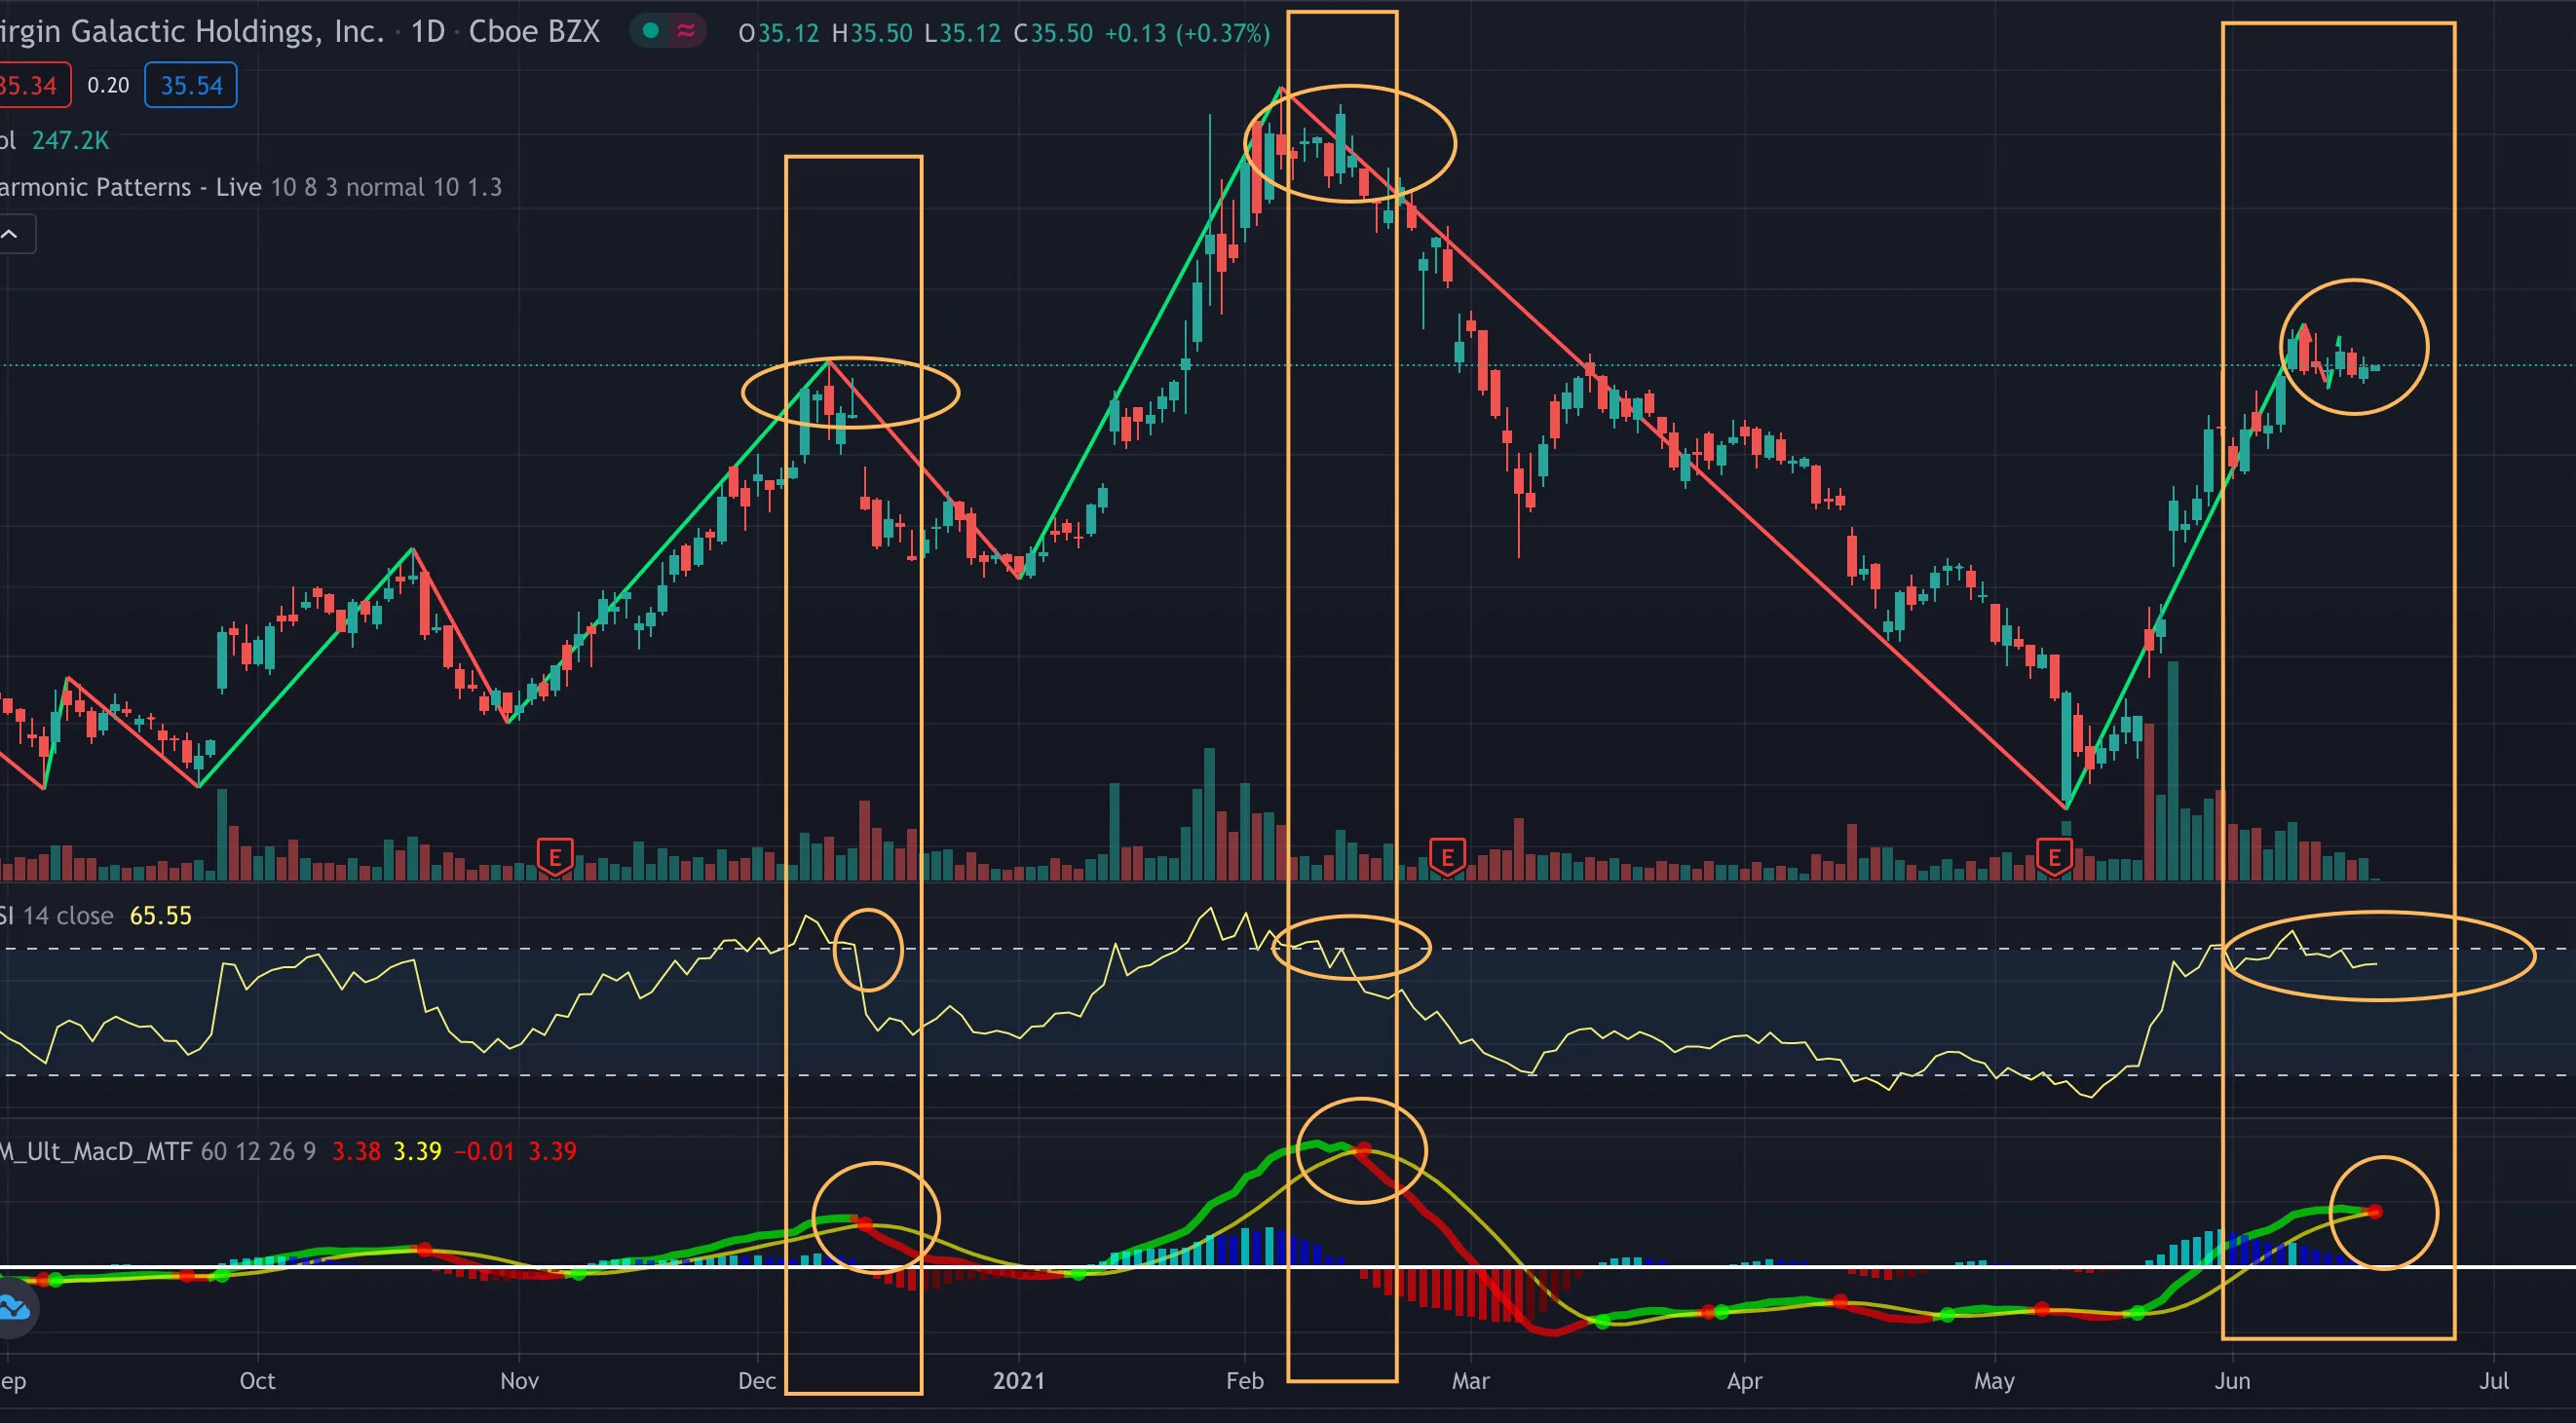Click the change value +0.13 (+0.37%)
The height and width of the screenshot is (1423, 2576).
point(1187,33)
